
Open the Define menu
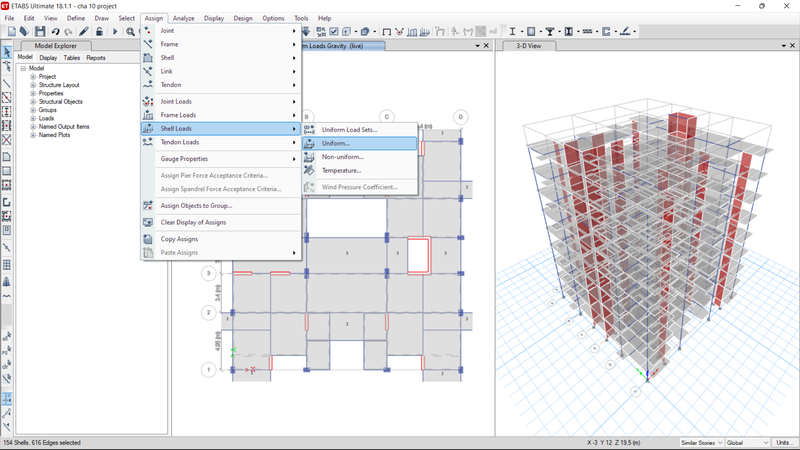click(76, 18)
